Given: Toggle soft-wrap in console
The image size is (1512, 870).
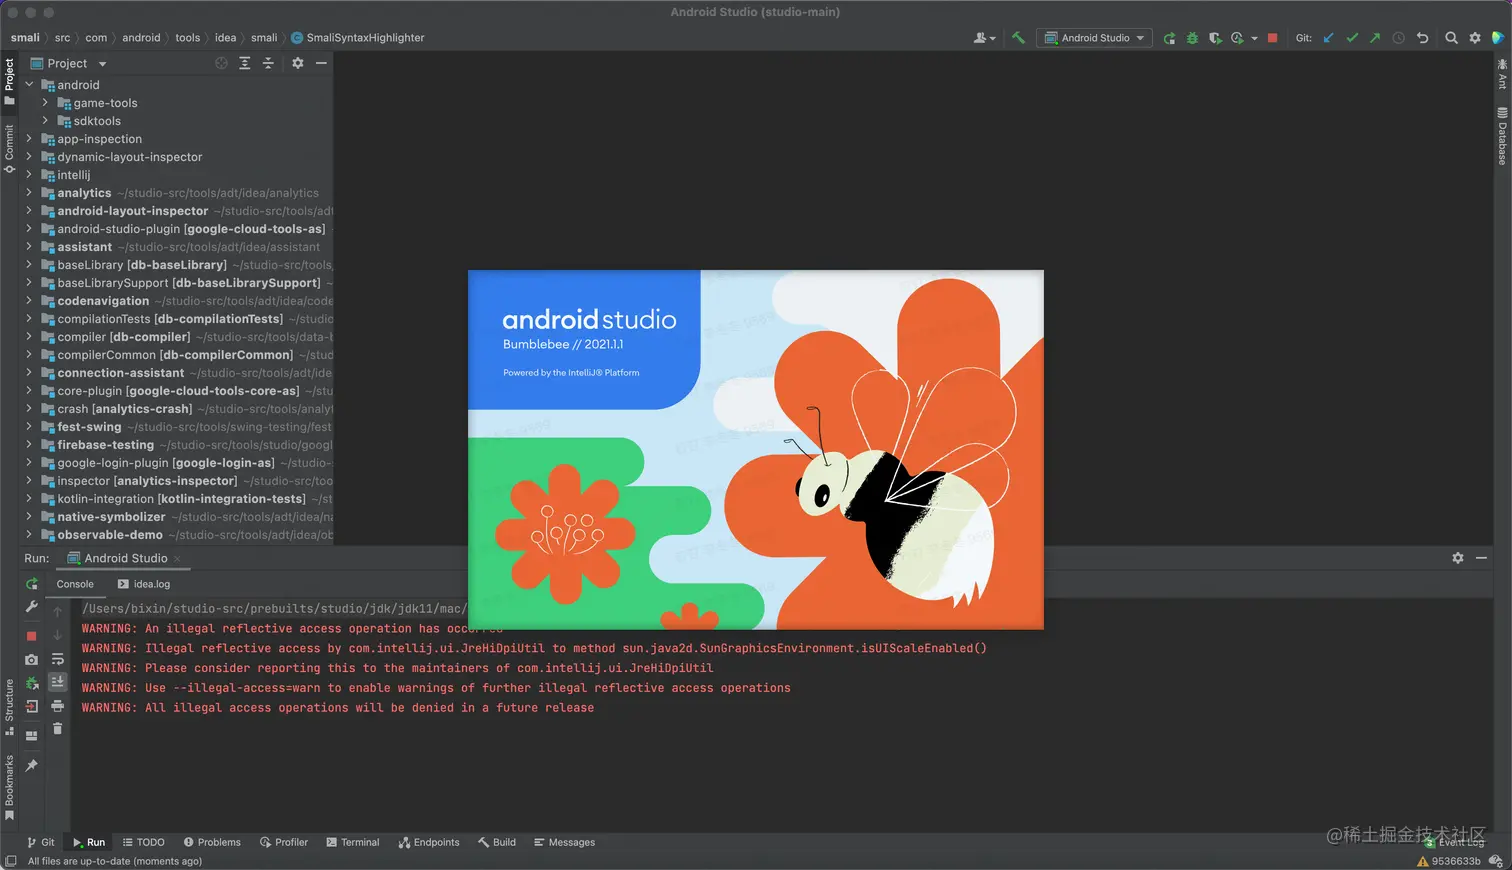Looking at the screenshot, I should point(57,660).
